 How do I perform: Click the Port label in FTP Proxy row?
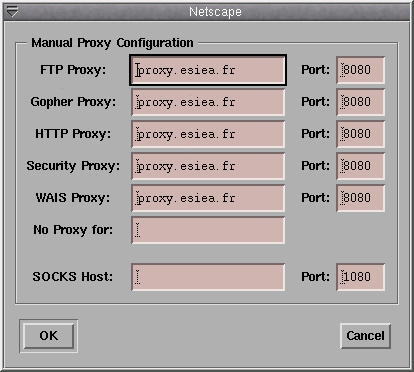point(315,70)
